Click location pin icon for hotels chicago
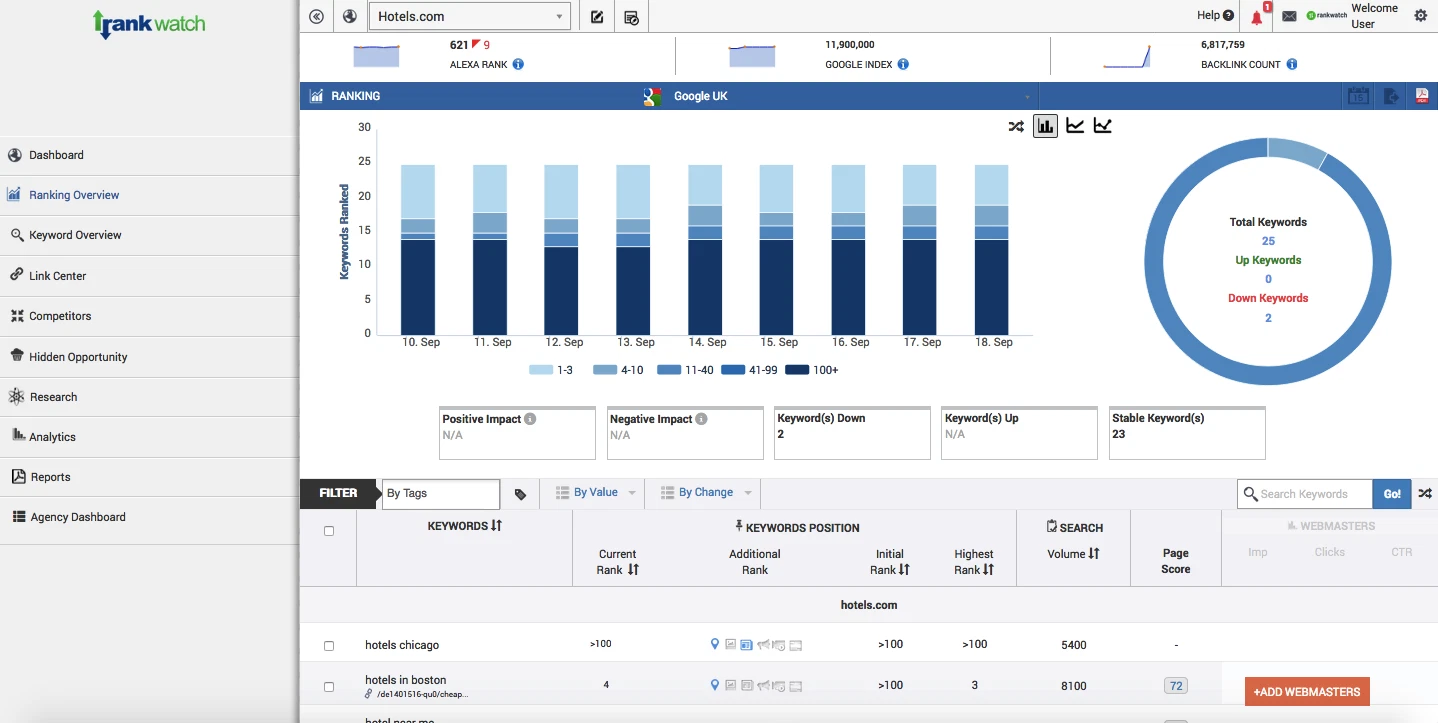The image size is (1438, 723). (714, 644)
